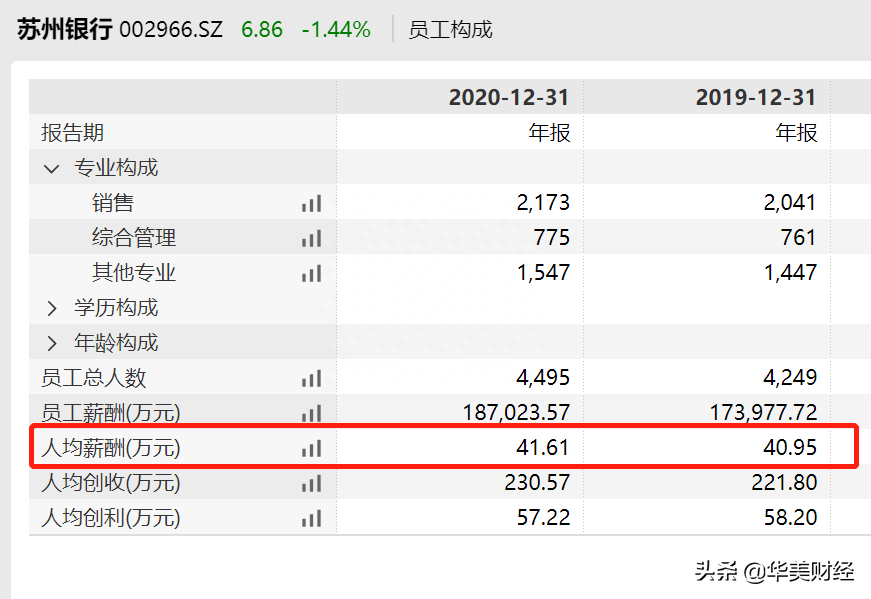The height and width of the screenshot is (599, 871).
Task: Click the bar chart icon beside 其他专业
Action: pos(311,273)
